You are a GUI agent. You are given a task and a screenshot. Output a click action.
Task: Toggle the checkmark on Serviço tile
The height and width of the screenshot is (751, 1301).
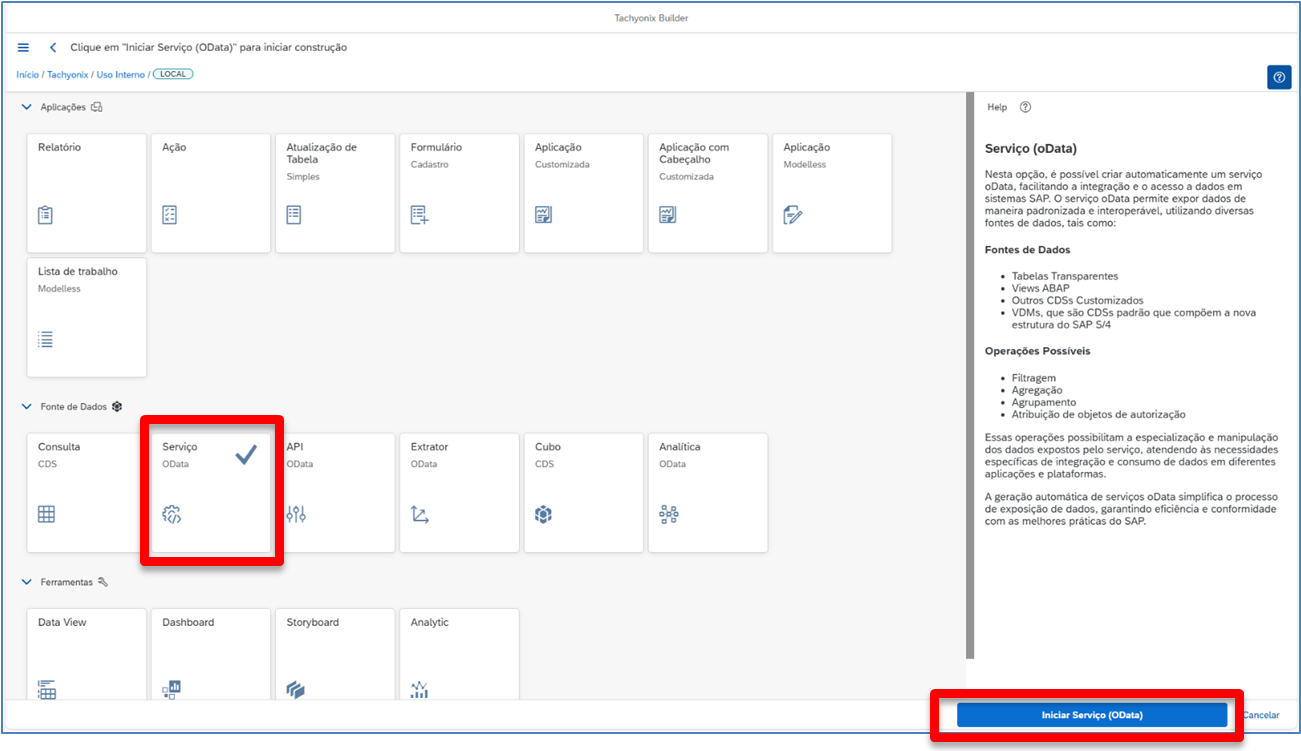click(x=246, y=455)
